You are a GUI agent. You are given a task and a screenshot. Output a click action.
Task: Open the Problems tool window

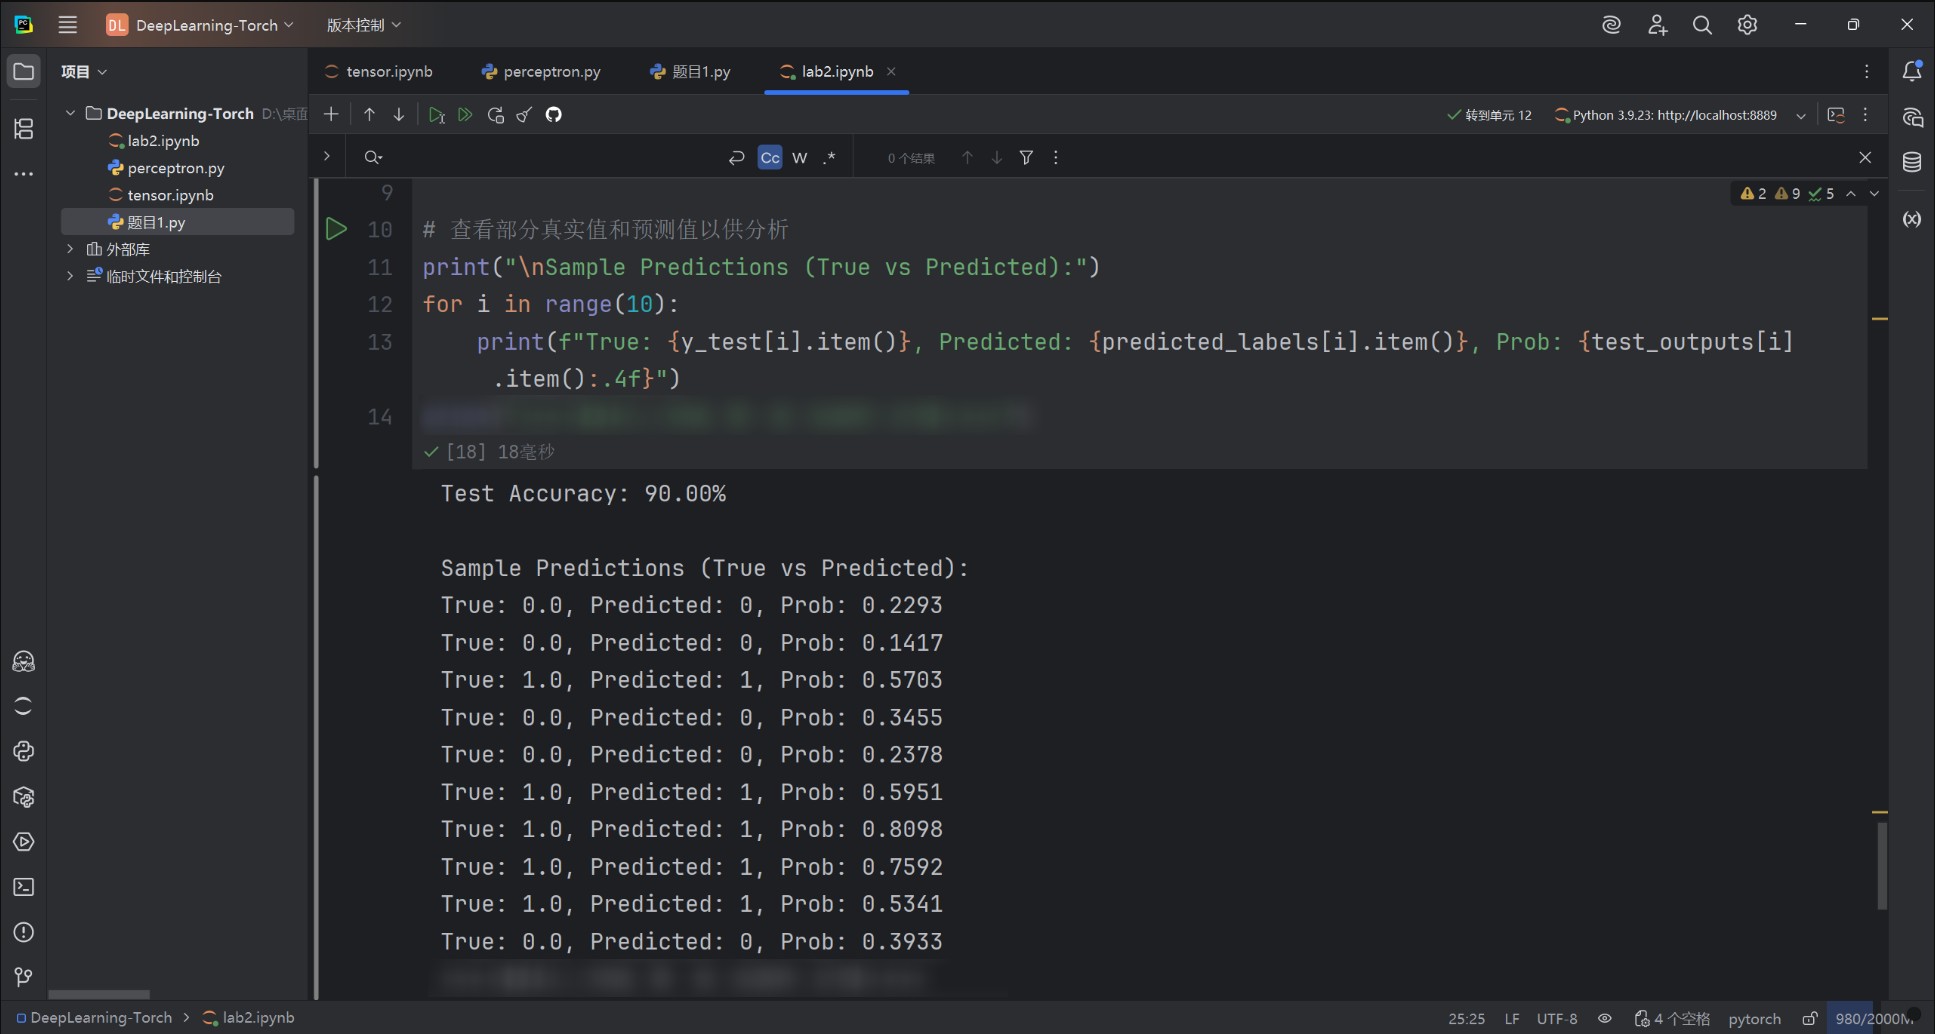(x=23, y=932)
